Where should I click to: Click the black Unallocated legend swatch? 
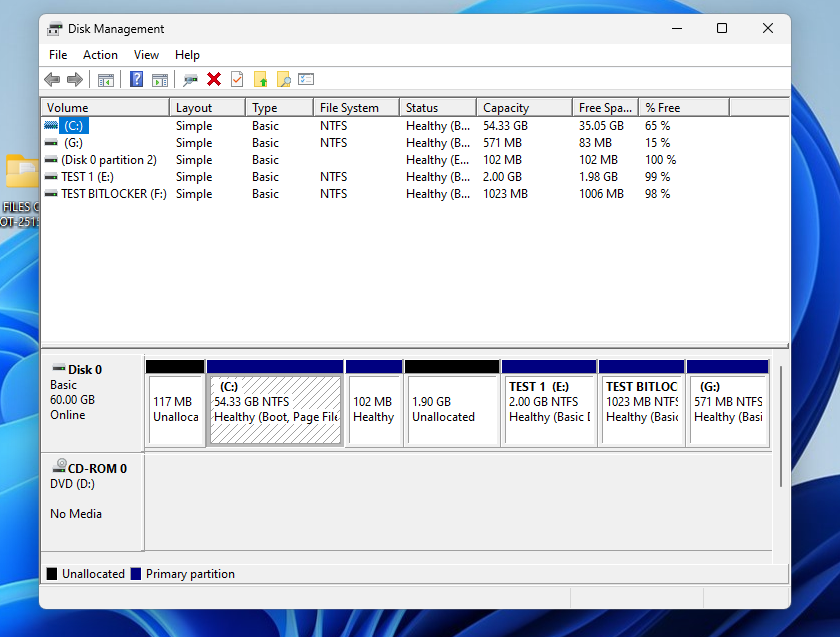[52, 574]
